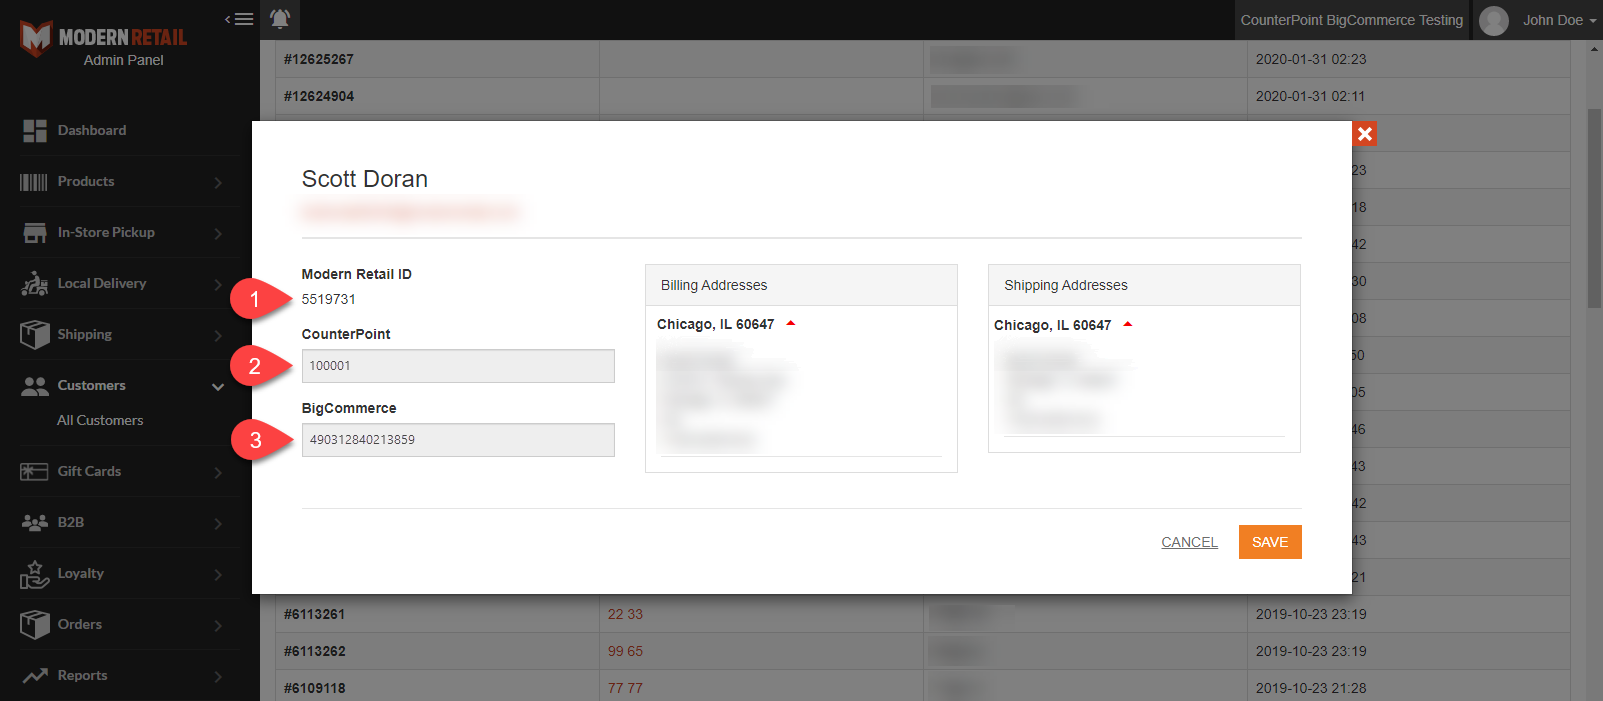
Task: Select Modern Retail ID value 5519731
Action: [x=329, y=299]
